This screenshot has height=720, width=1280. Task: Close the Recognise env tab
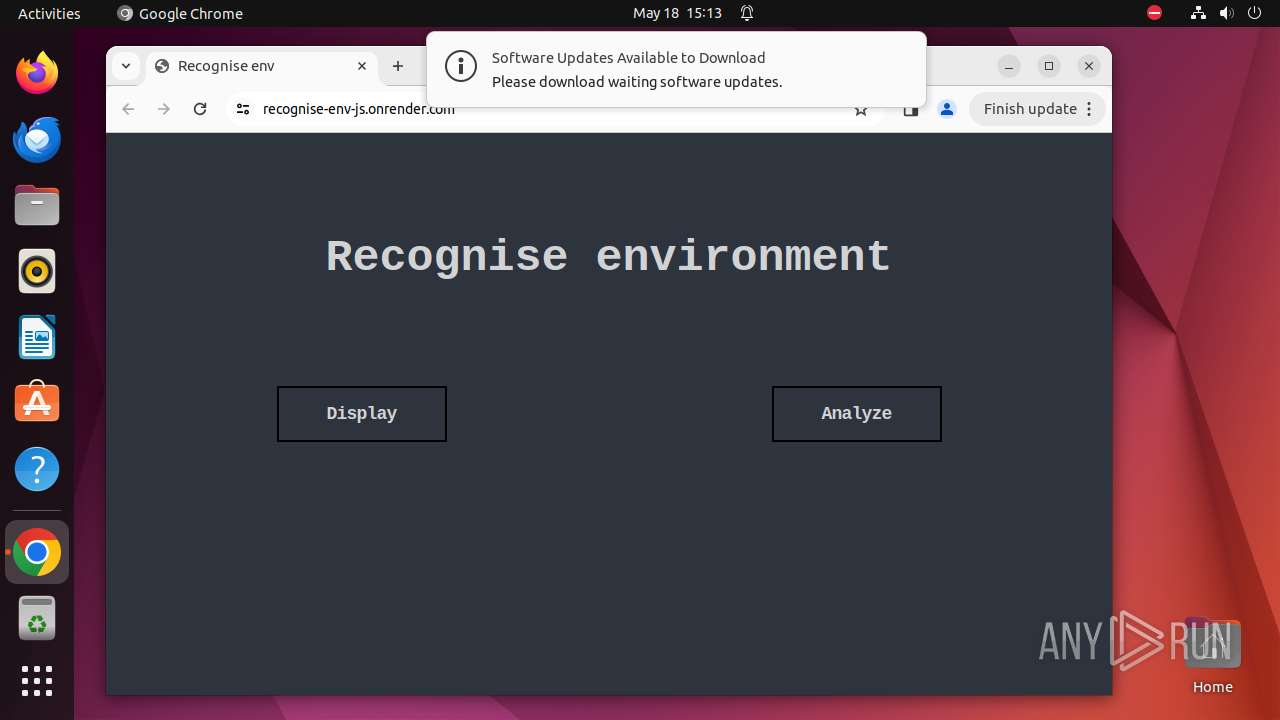pos(362,66)
